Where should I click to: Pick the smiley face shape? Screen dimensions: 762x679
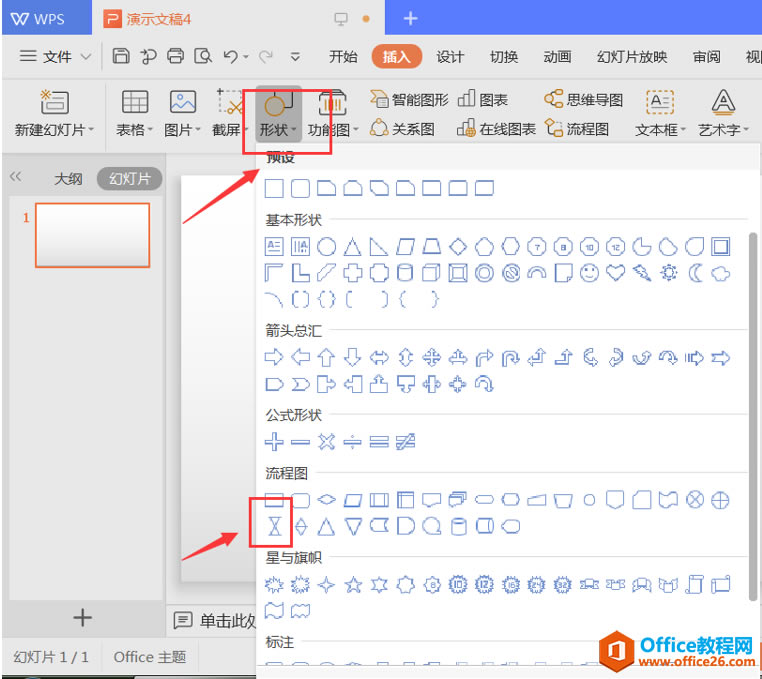[589, 273]
